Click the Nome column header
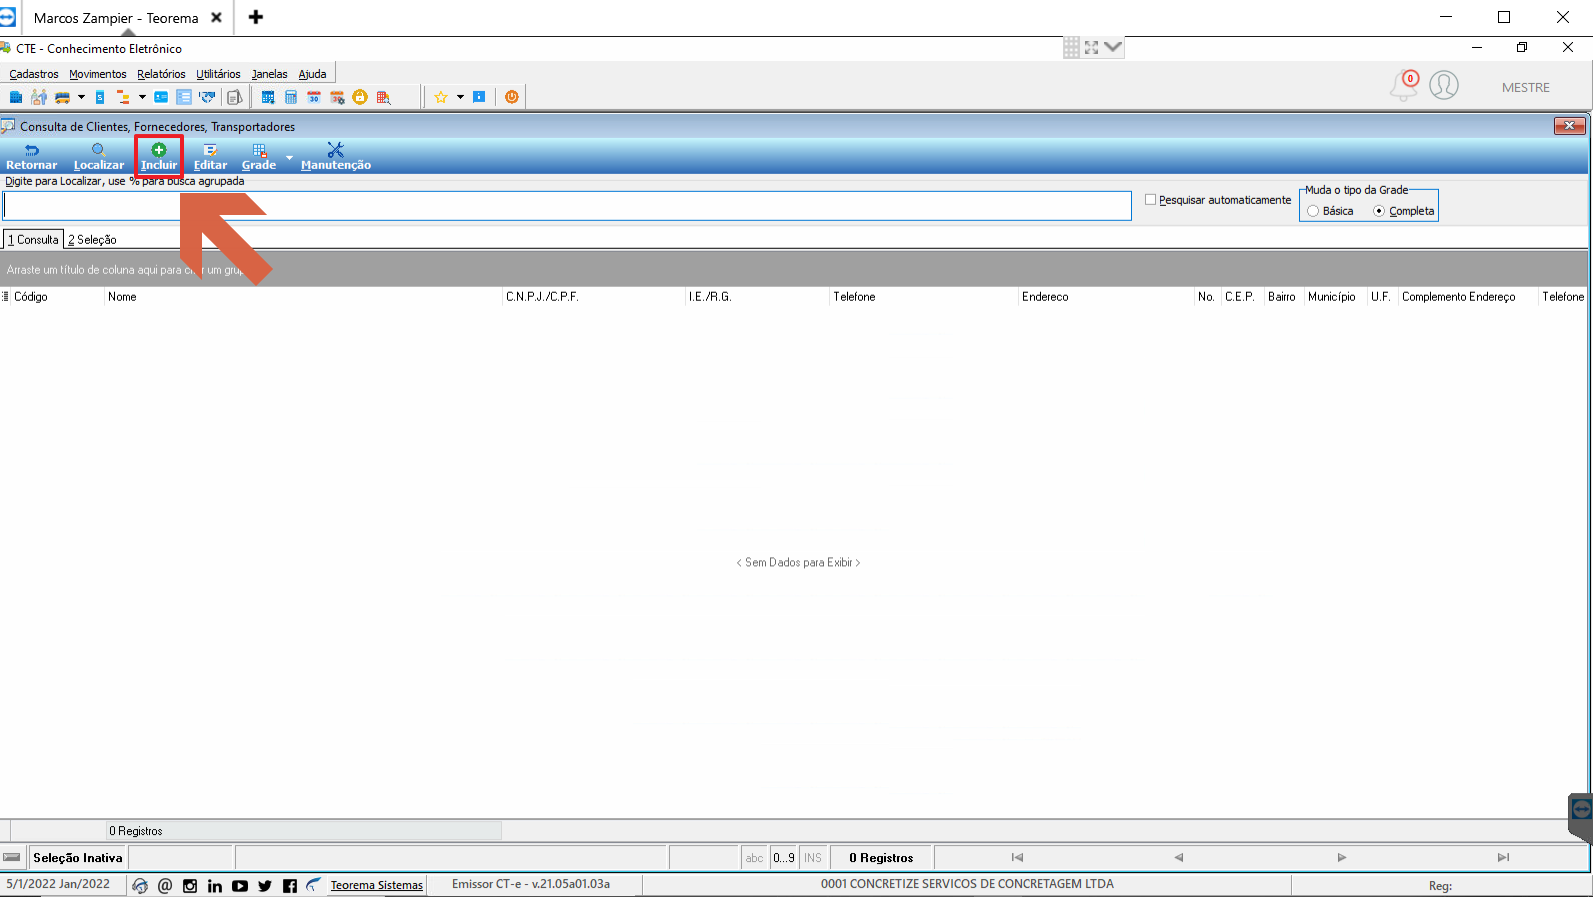Viewport: 1593px width, 897px height. pyautogui.click(x=303, y=297)
